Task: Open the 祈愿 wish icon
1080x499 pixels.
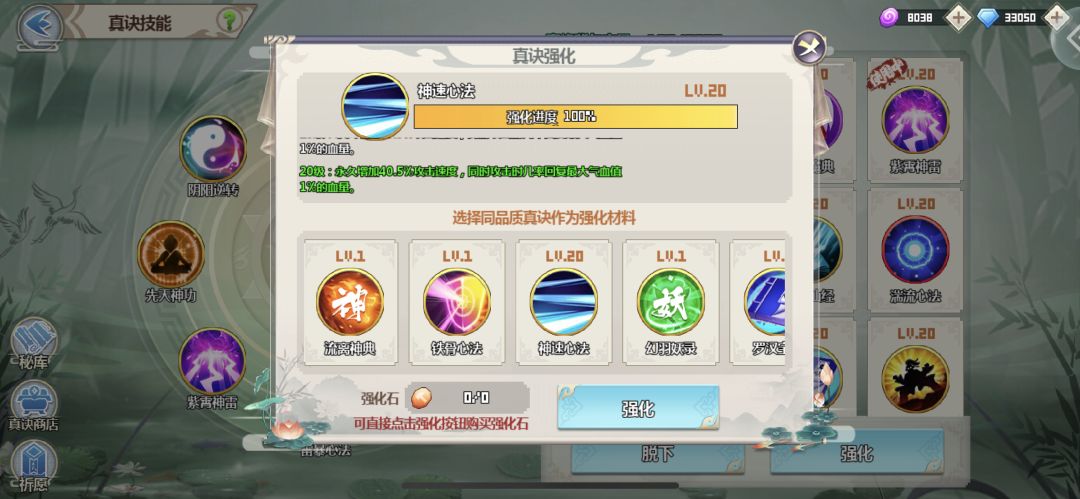Action: (34, 467)
